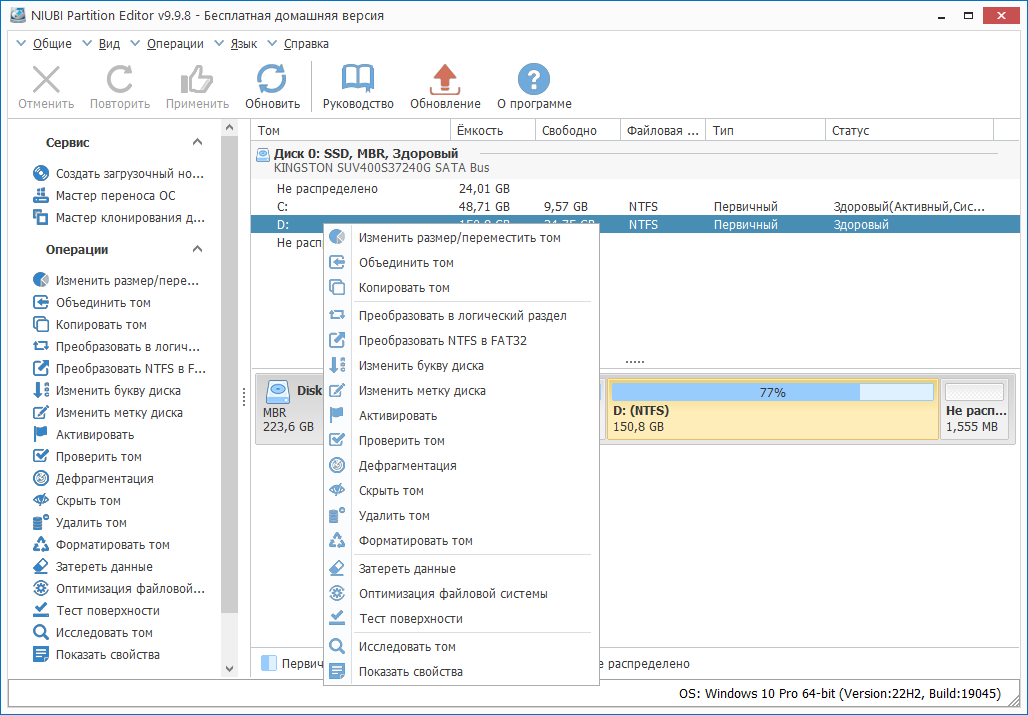Image resolution: width=1028 pixels, height=715 pixels.
Task: Collapse the Операции section chevron
Action: click(x=197, y=249)
